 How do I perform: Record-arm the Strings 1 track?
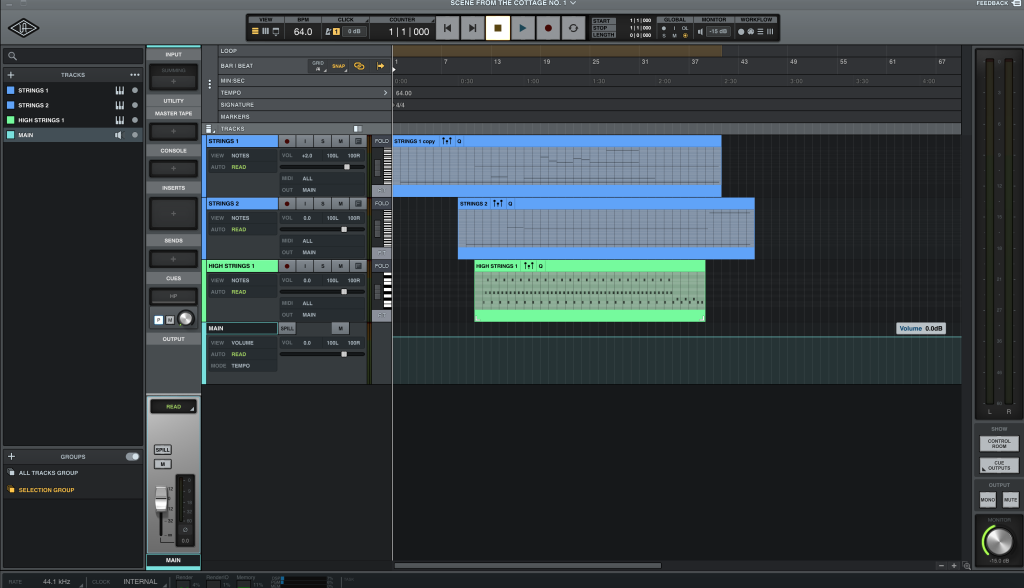[x=287, y=141]
